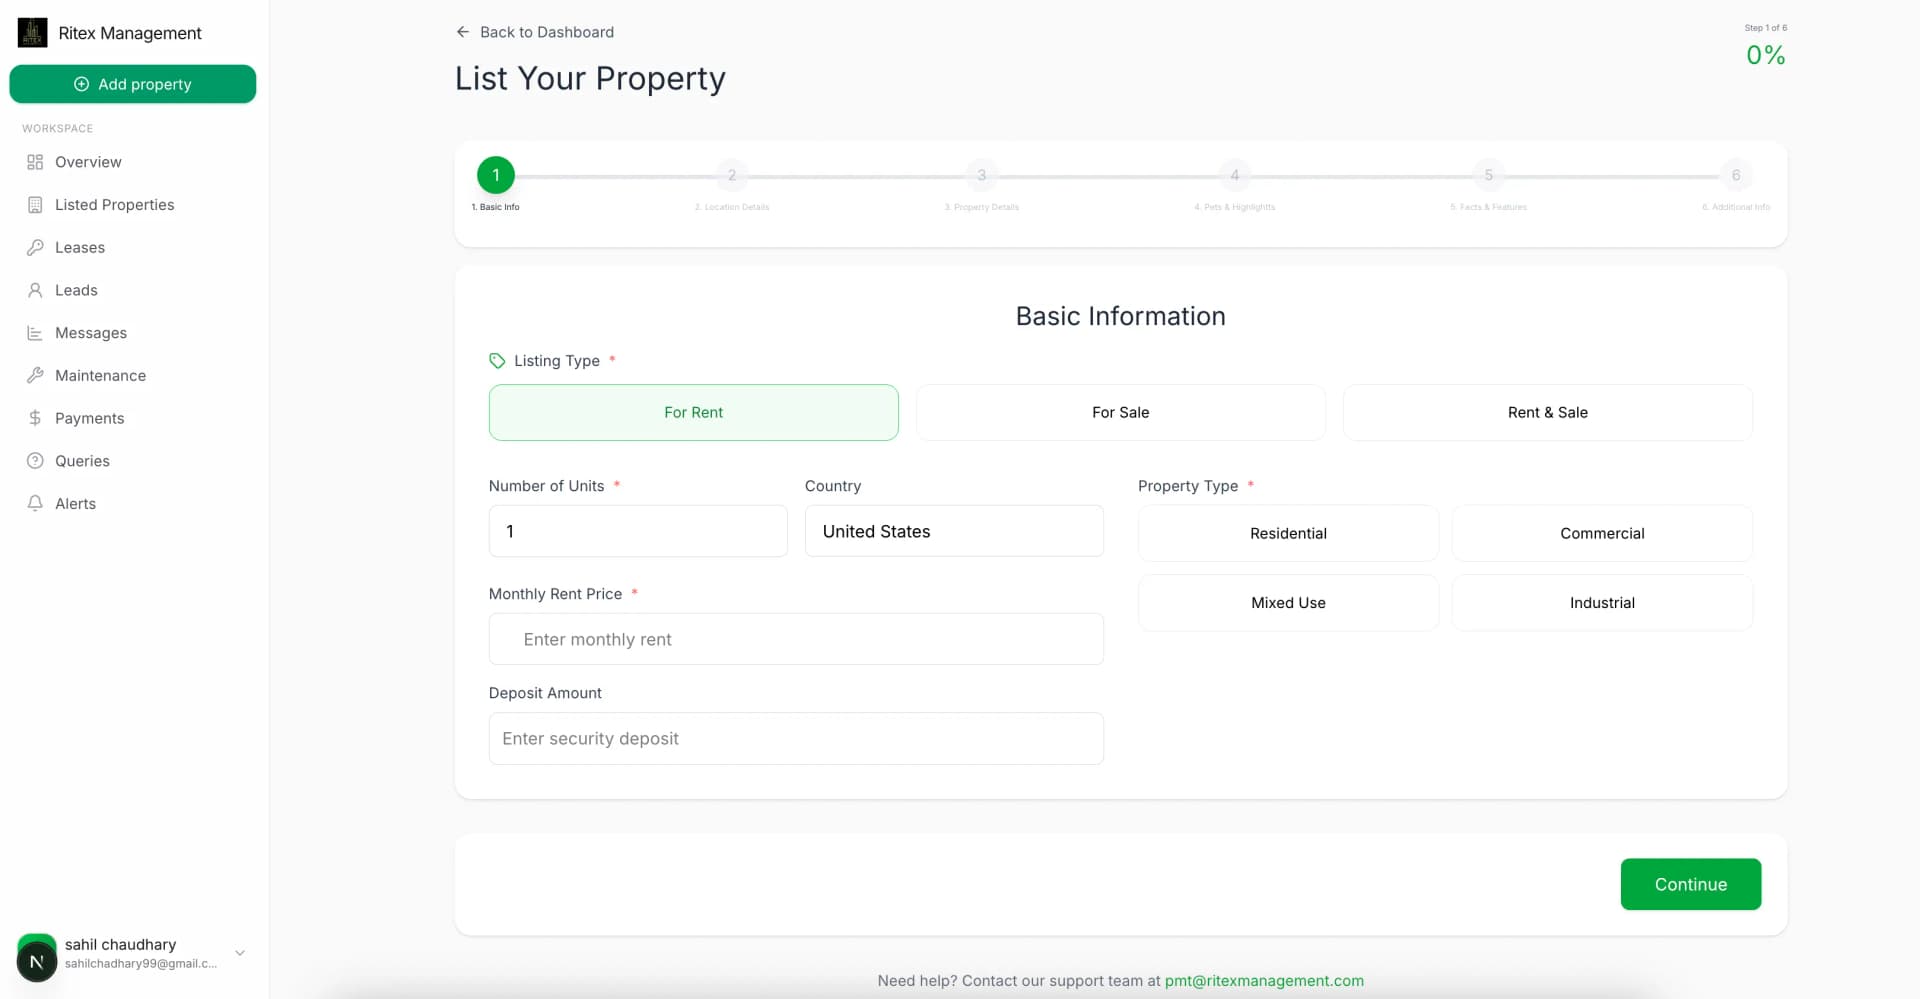Viewport: 1920px width, 999px height.
Task: Click the Listed Properties building icon
Action: pos(35,205)
